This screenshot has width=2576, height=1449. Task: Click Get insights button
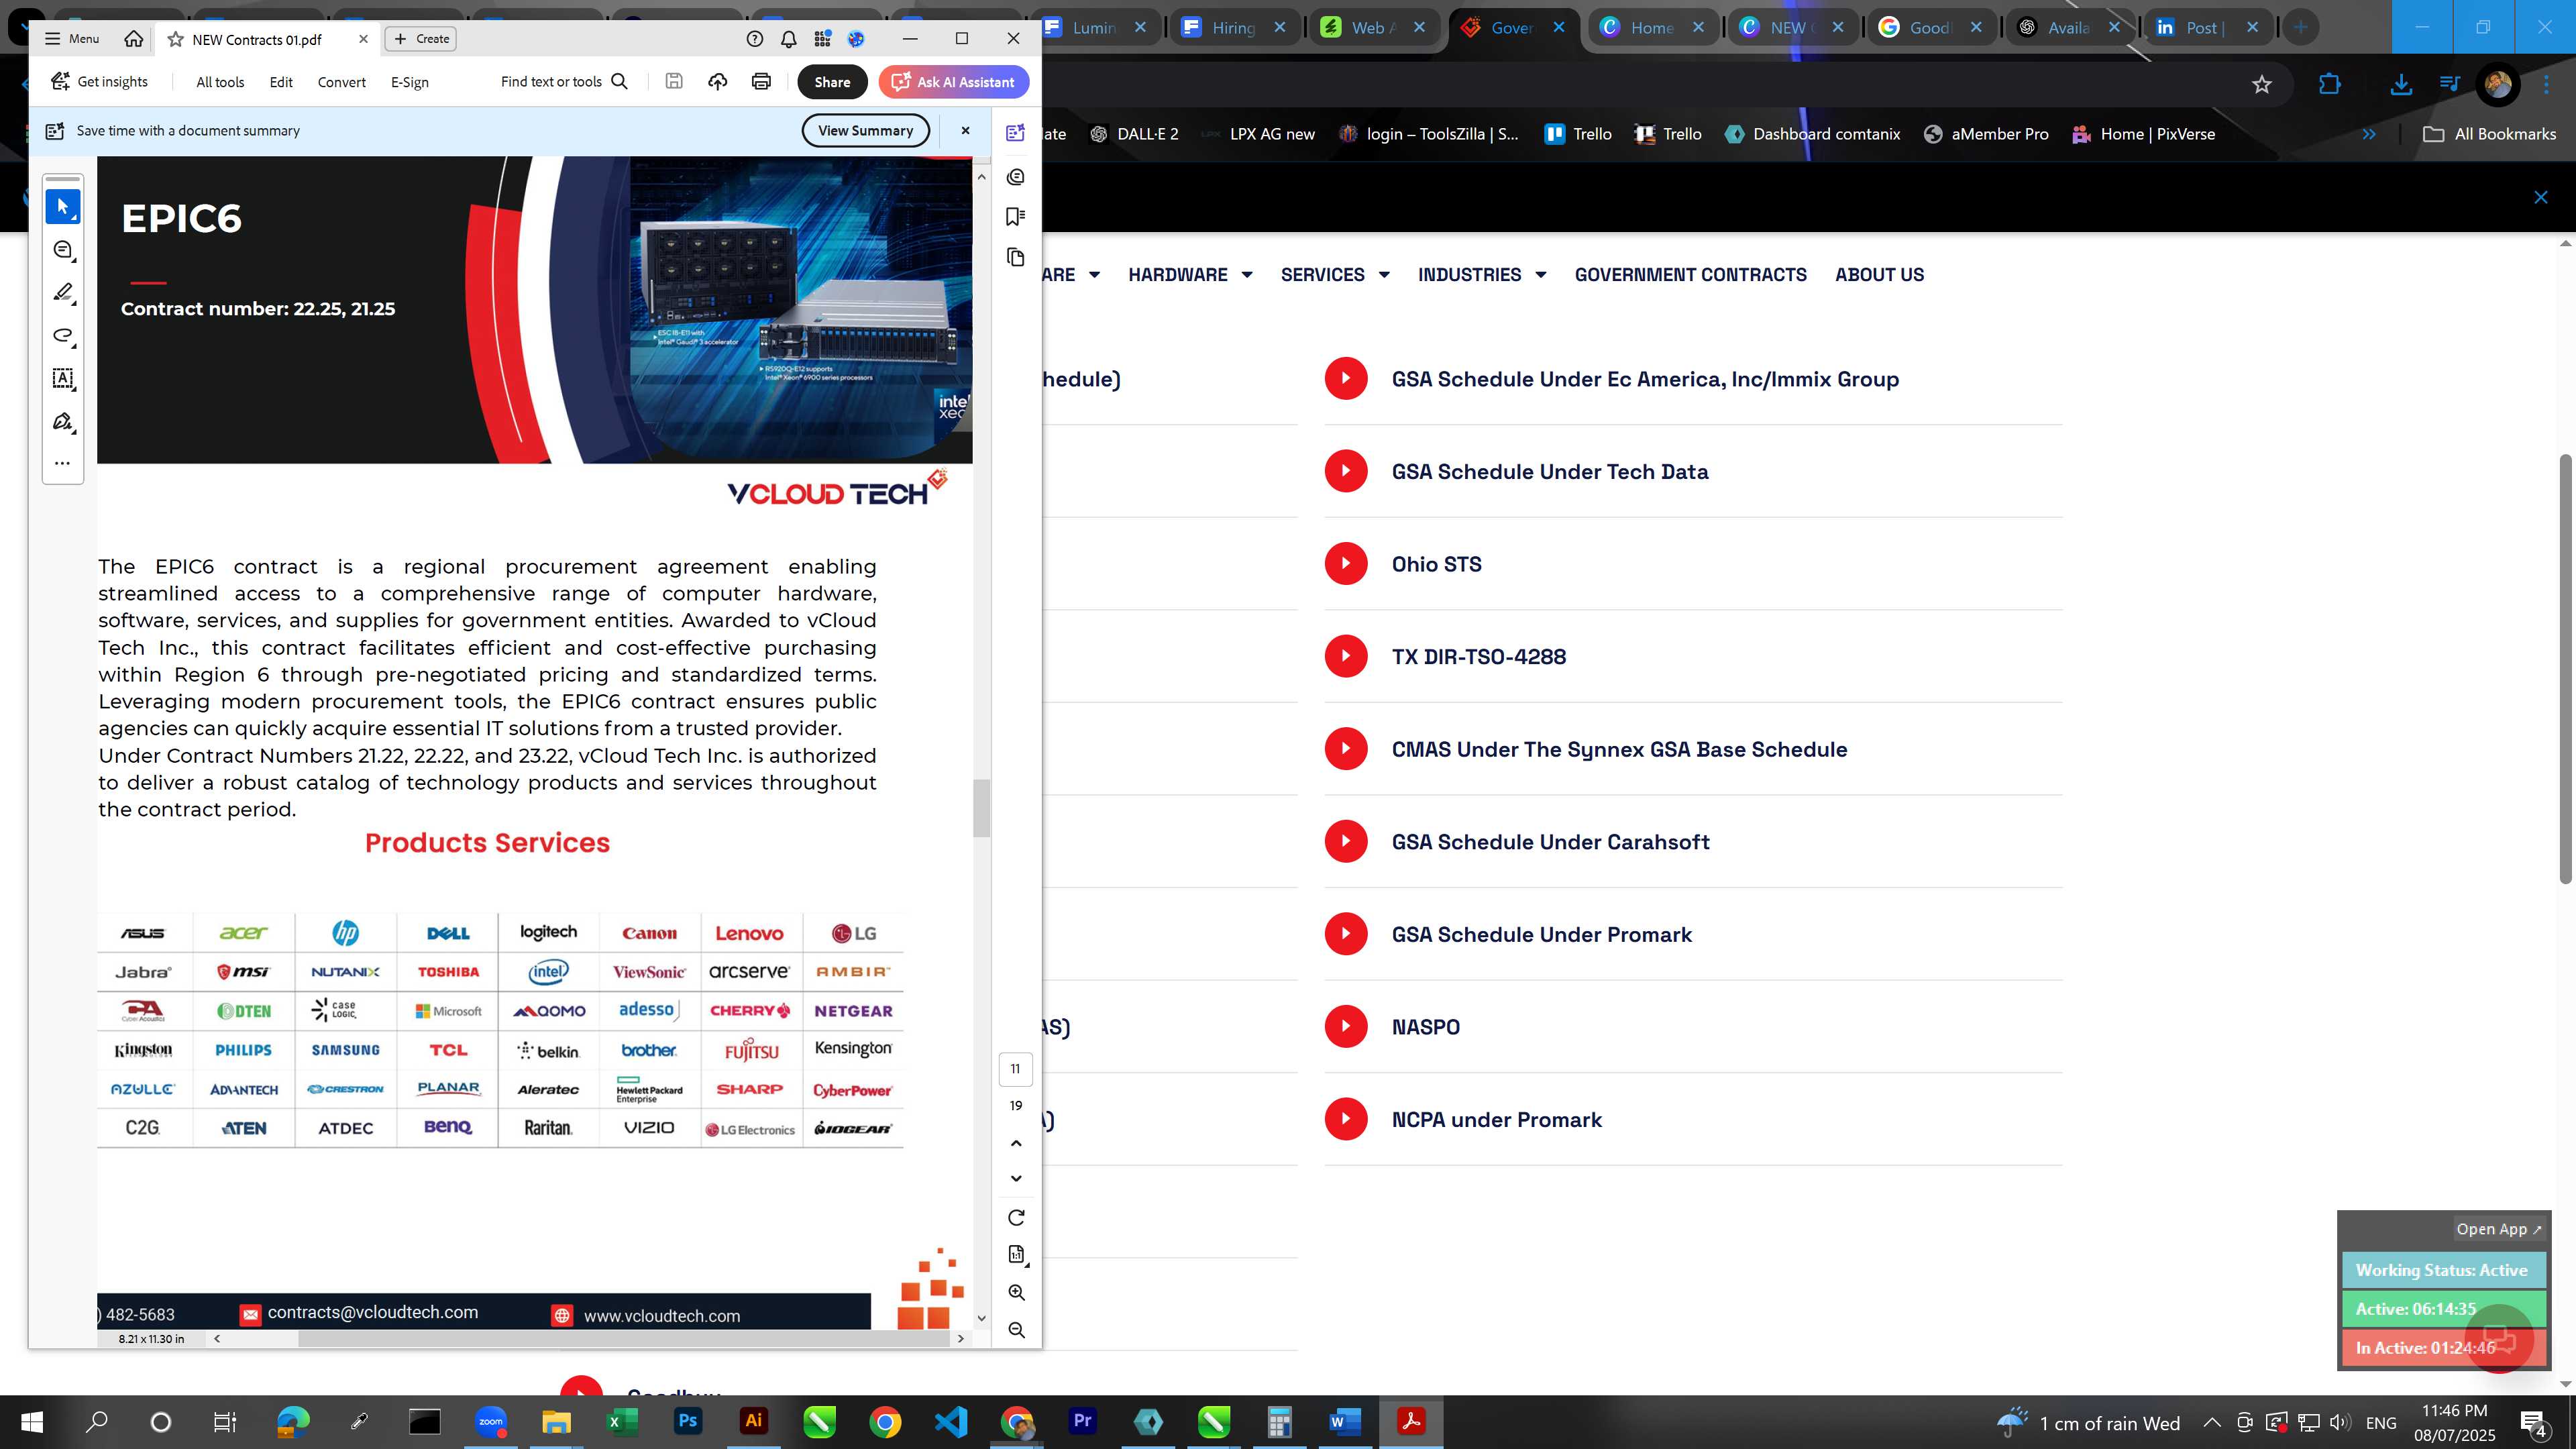(100, 82)
